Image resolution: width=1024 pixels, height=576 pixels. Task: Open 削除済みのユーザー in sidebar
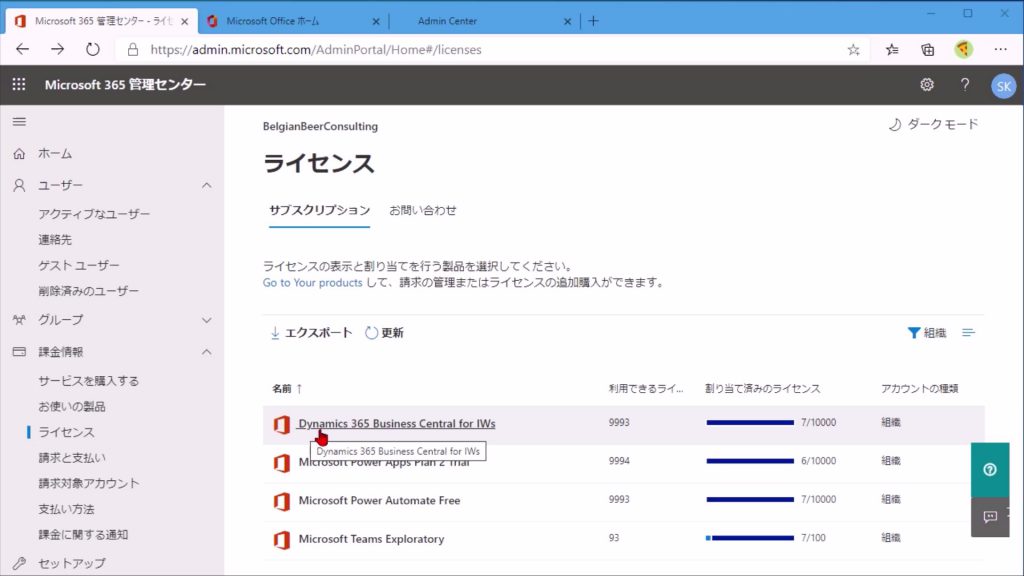(88, 291)
